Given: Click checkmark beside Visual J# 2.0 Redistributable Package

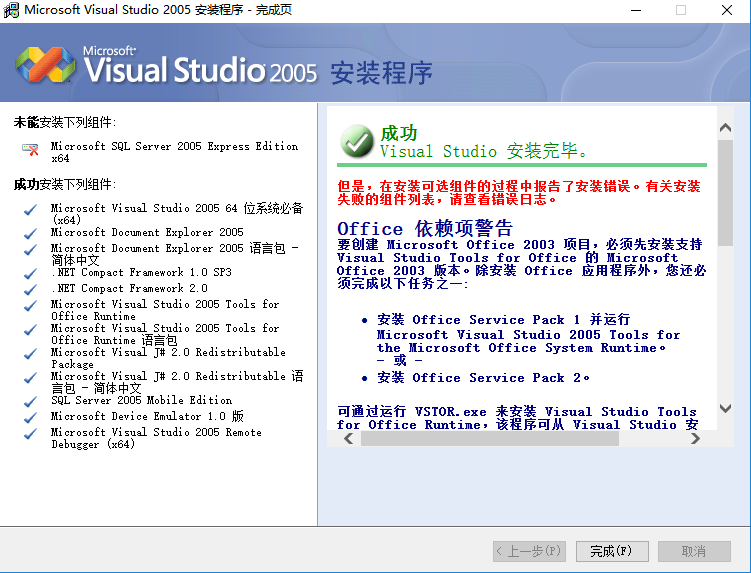Looking at the screenshot, I should pos(31,354).
